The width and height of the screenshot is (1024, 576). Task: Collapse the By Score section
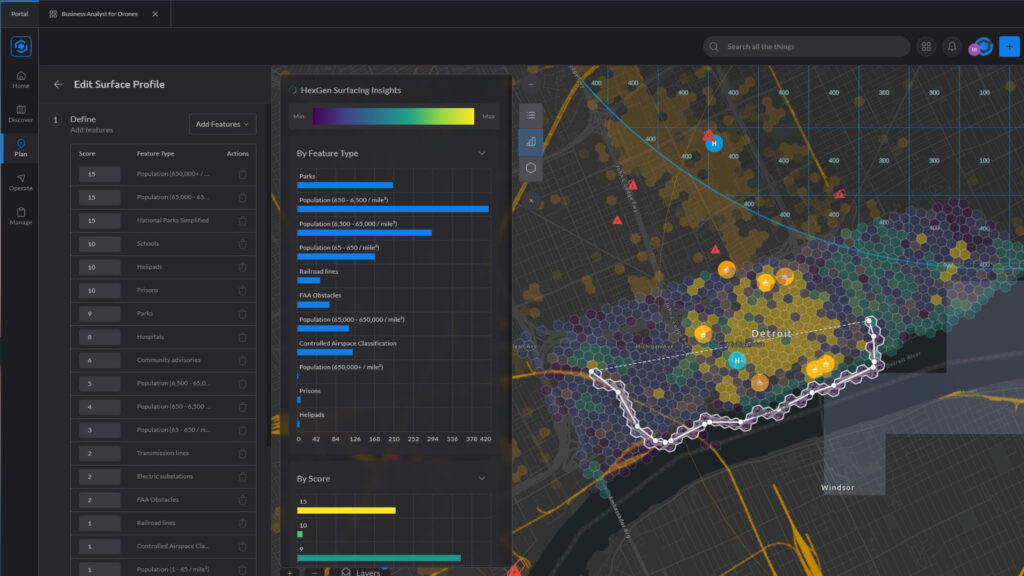click(482, 479)
